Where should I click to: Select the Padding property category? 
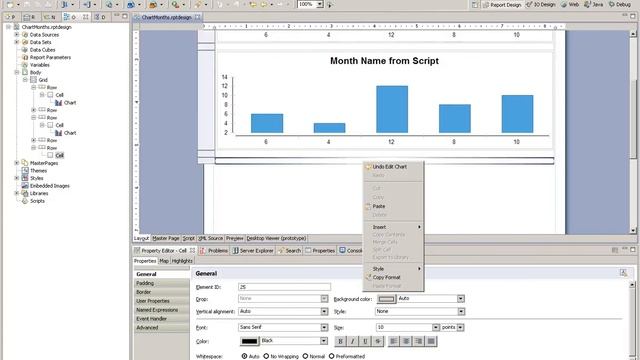[162, 283]
